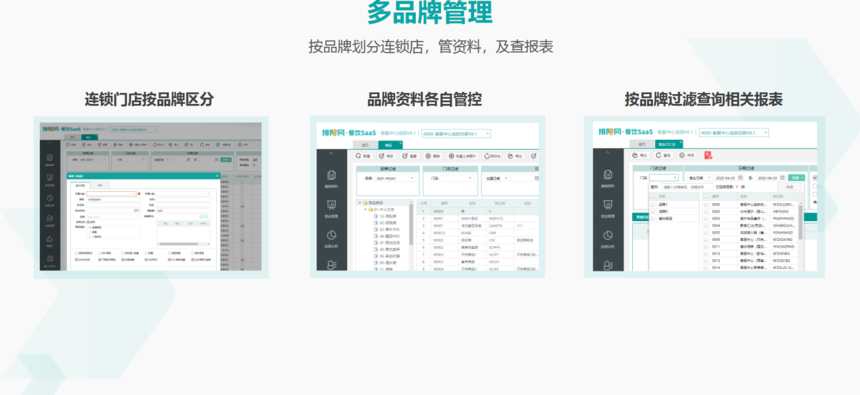This screenshot has width=860, height=395.
Task: Tick store row 0002 checkbox in 按品牌过滤 screenshot
Action: point(706,211)
